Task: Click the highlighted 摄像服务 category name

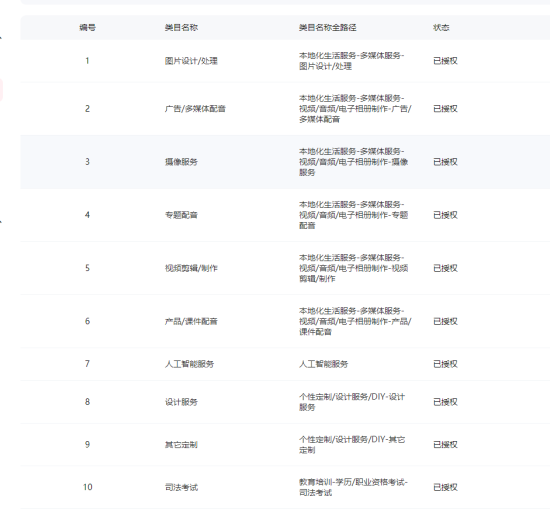Action: [x=181, y=162]
